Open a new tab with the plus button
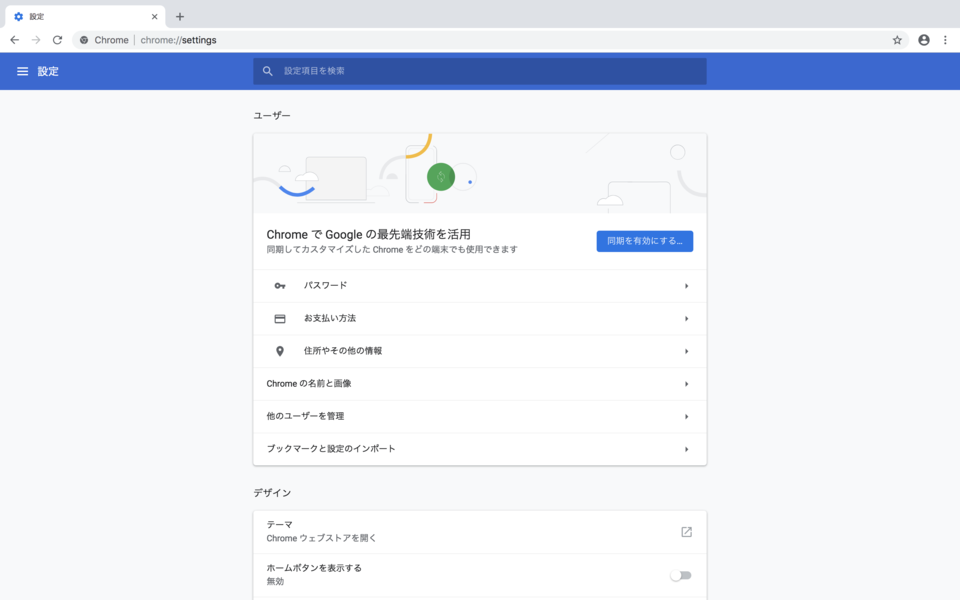 pos(179,16)
